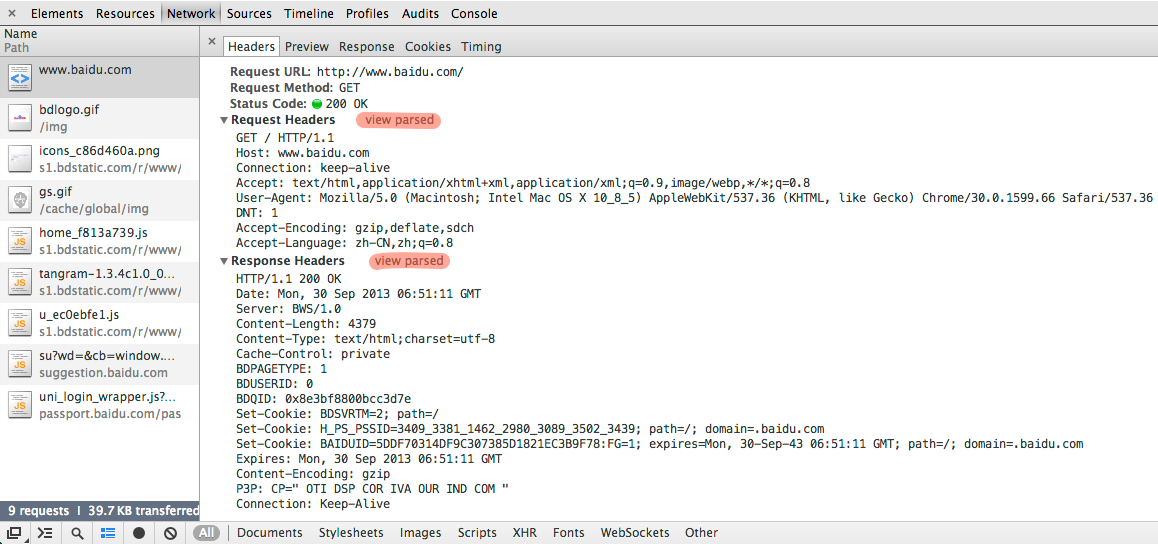Select the Network panel tab

tap(191, 13)
